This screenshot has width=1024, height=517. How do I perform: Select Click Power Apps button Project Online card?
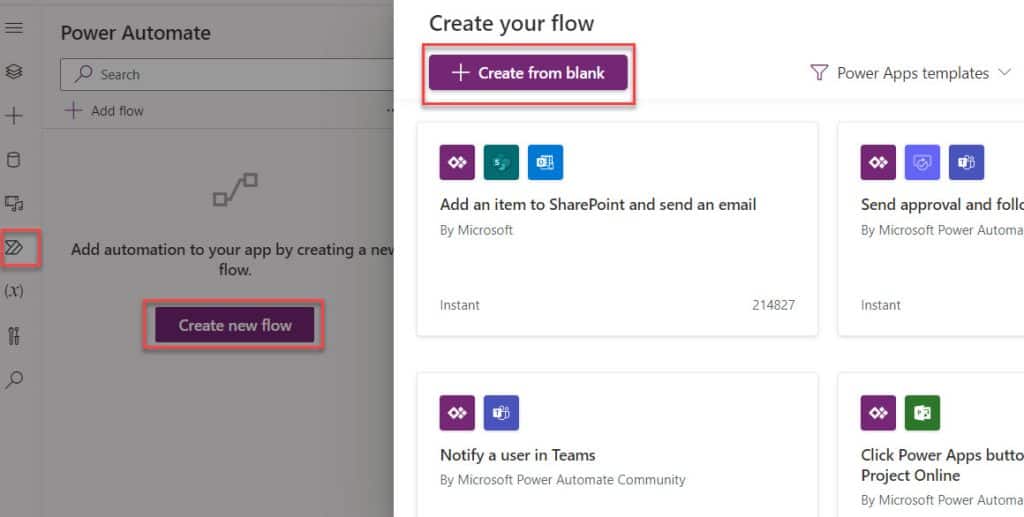[x=931, y=445]
